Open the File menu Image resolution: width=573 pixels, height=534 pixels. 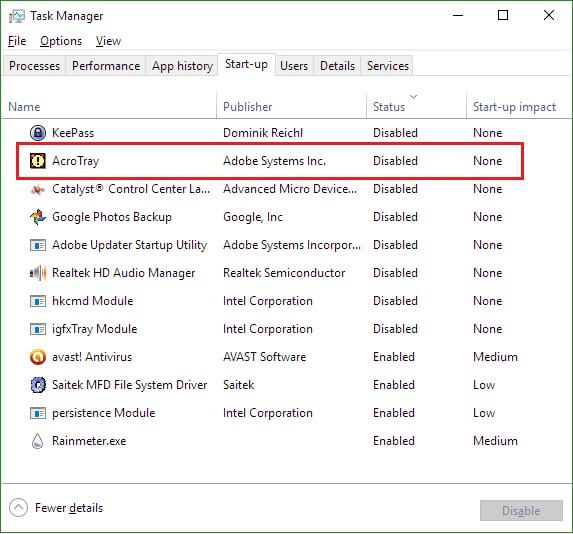pos(17,41)
